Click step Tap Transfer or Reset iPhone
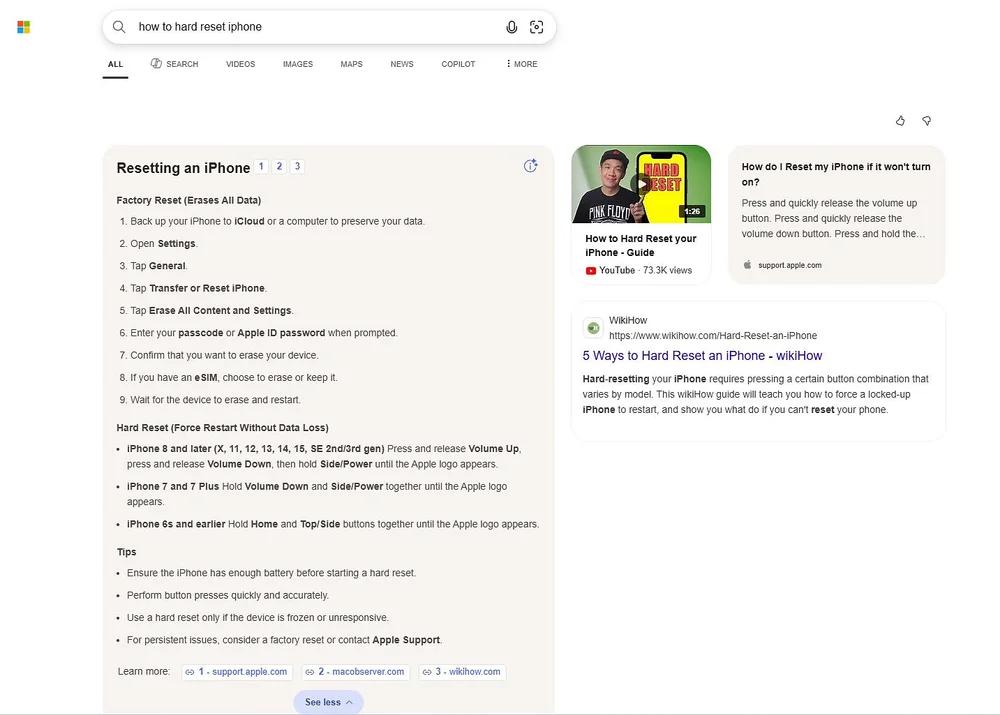 click(x=198, y=288)
